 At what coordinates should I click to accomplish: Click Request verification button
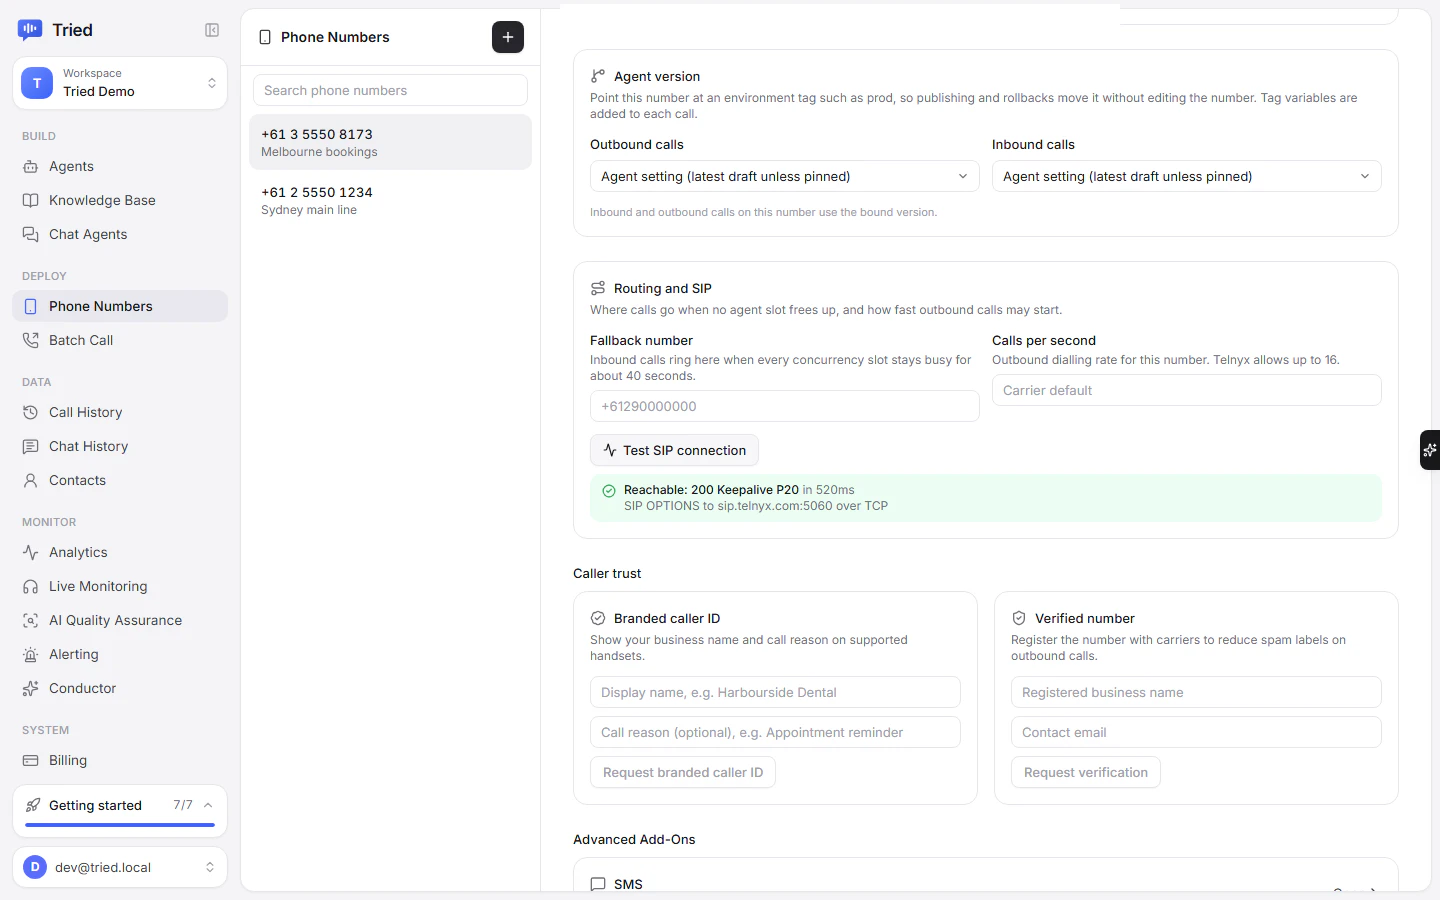point(1086,772)
